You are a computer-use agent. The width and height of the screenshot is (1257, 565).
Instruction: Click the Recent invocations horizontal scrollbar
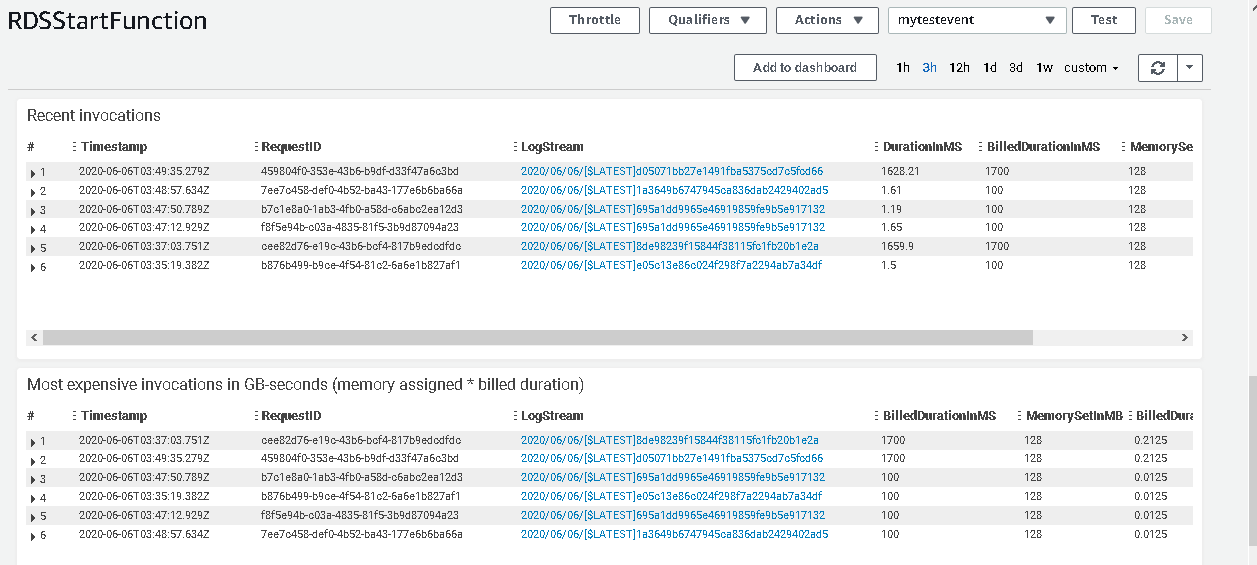(538, 338)
